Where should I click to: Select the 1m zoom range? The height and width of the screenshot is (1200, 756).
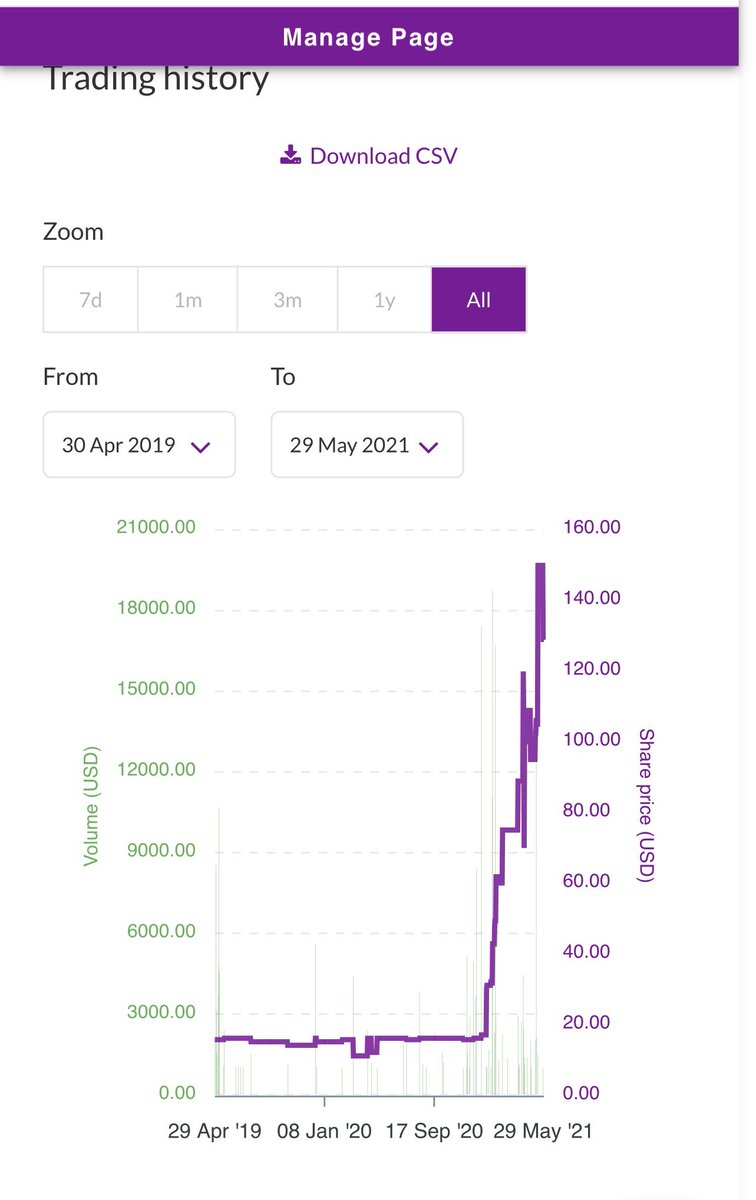click(x=188, y=300)
